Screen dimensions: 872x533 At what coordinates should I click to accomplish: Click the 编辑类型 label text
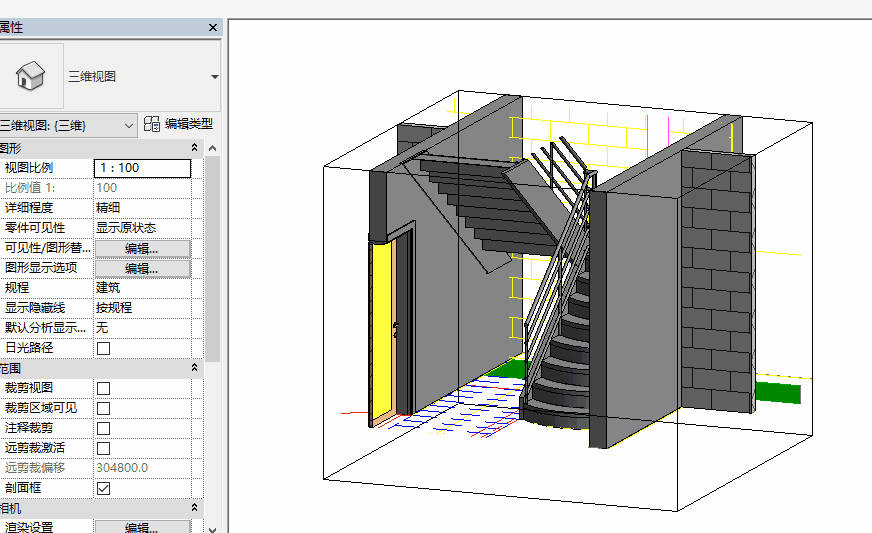(x=189, y=124)
